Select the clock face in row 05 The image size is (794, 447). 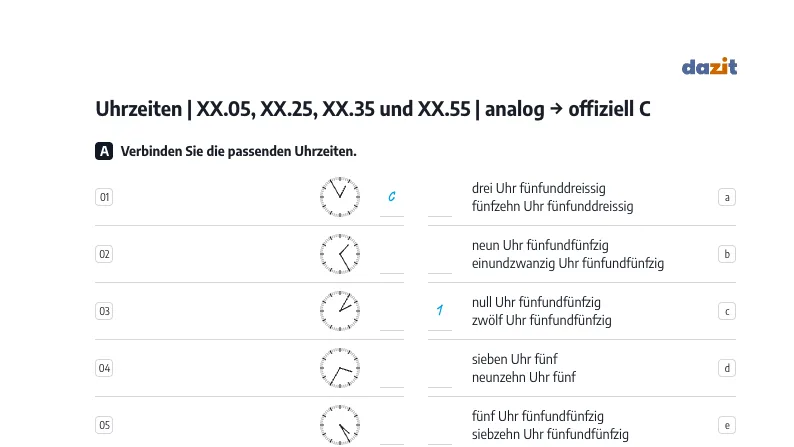point(340,425)
